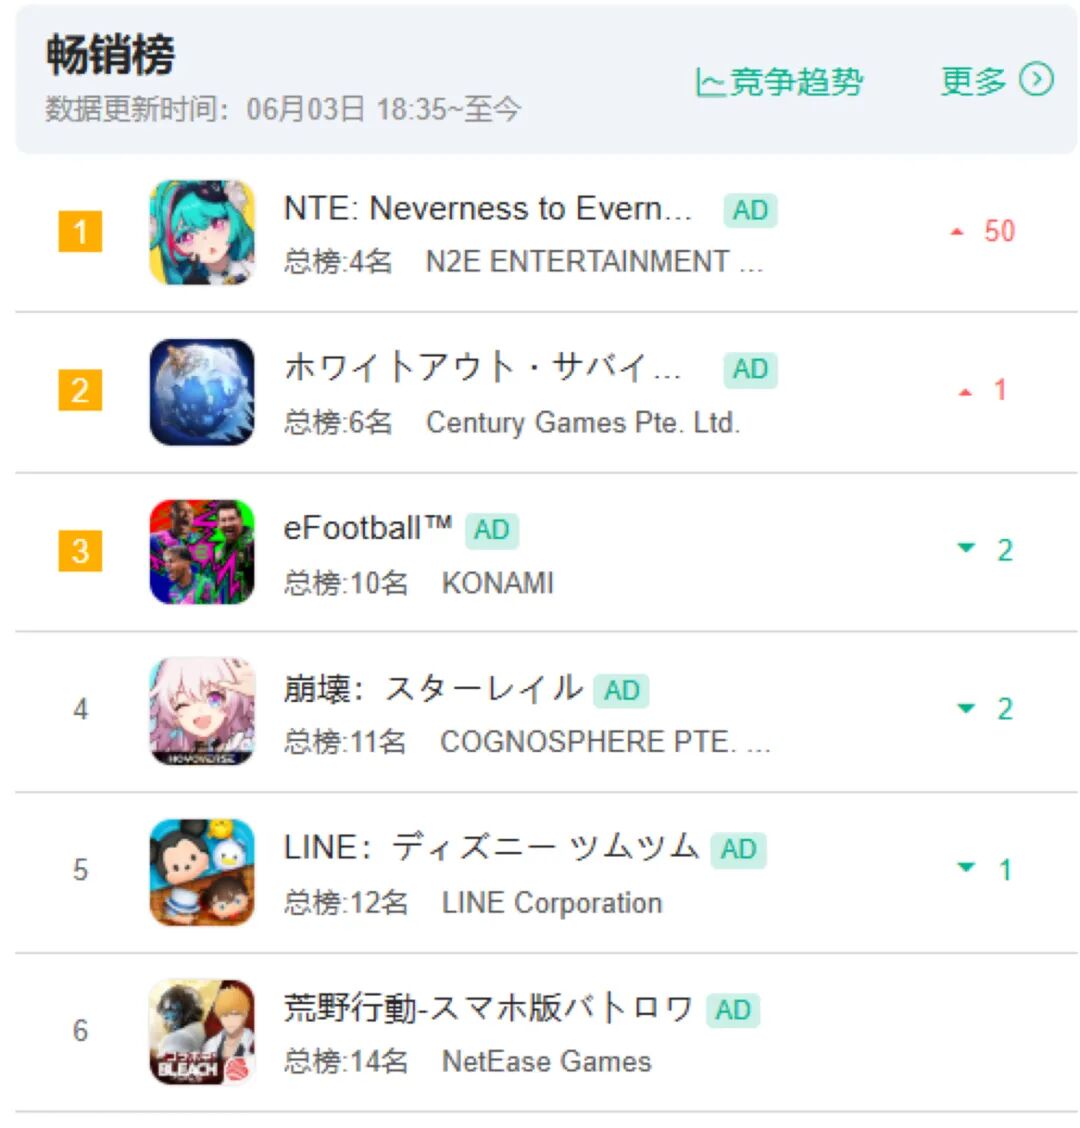Screen dimensions: 1080x1128
Task: Open the LINE：ディズニー ツムツム title
Action: point(491,848)
